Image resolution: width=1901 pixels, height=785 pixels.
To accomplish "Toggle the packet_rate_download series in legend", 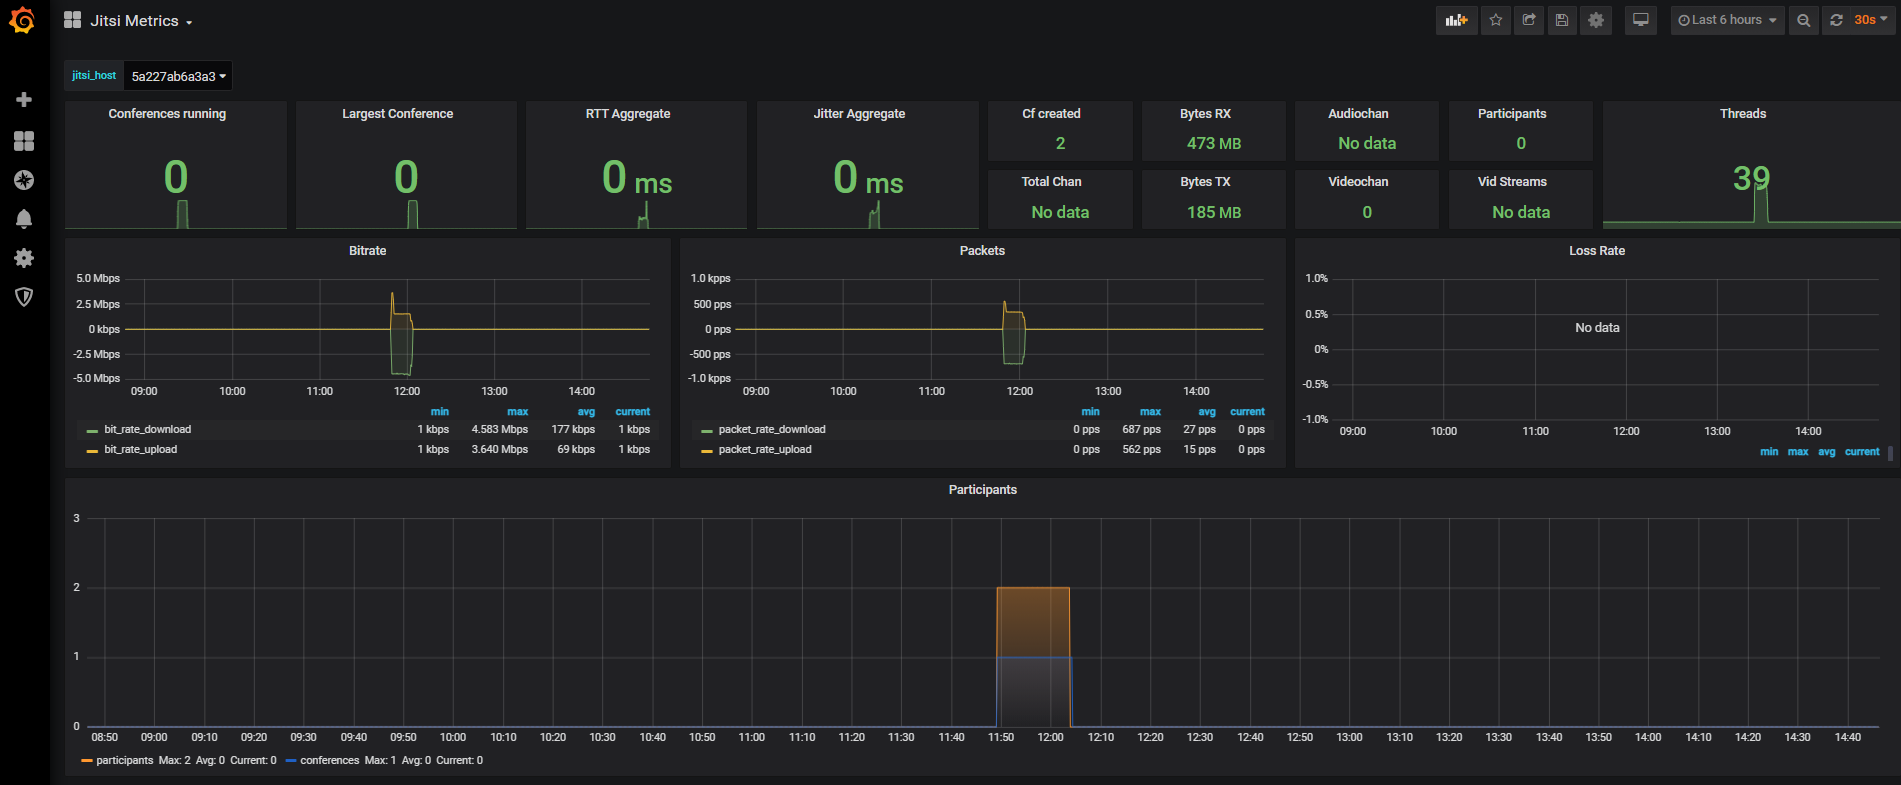I will 772,430.
